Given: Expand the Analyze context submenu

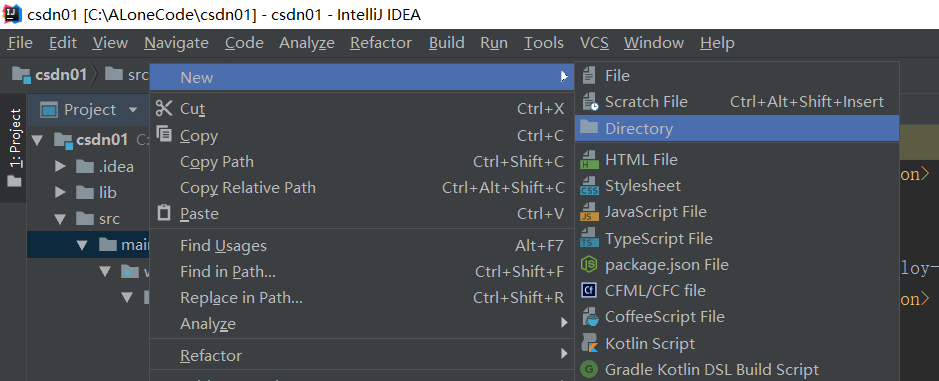Looking at the screenshot, I should click(362, 324).
